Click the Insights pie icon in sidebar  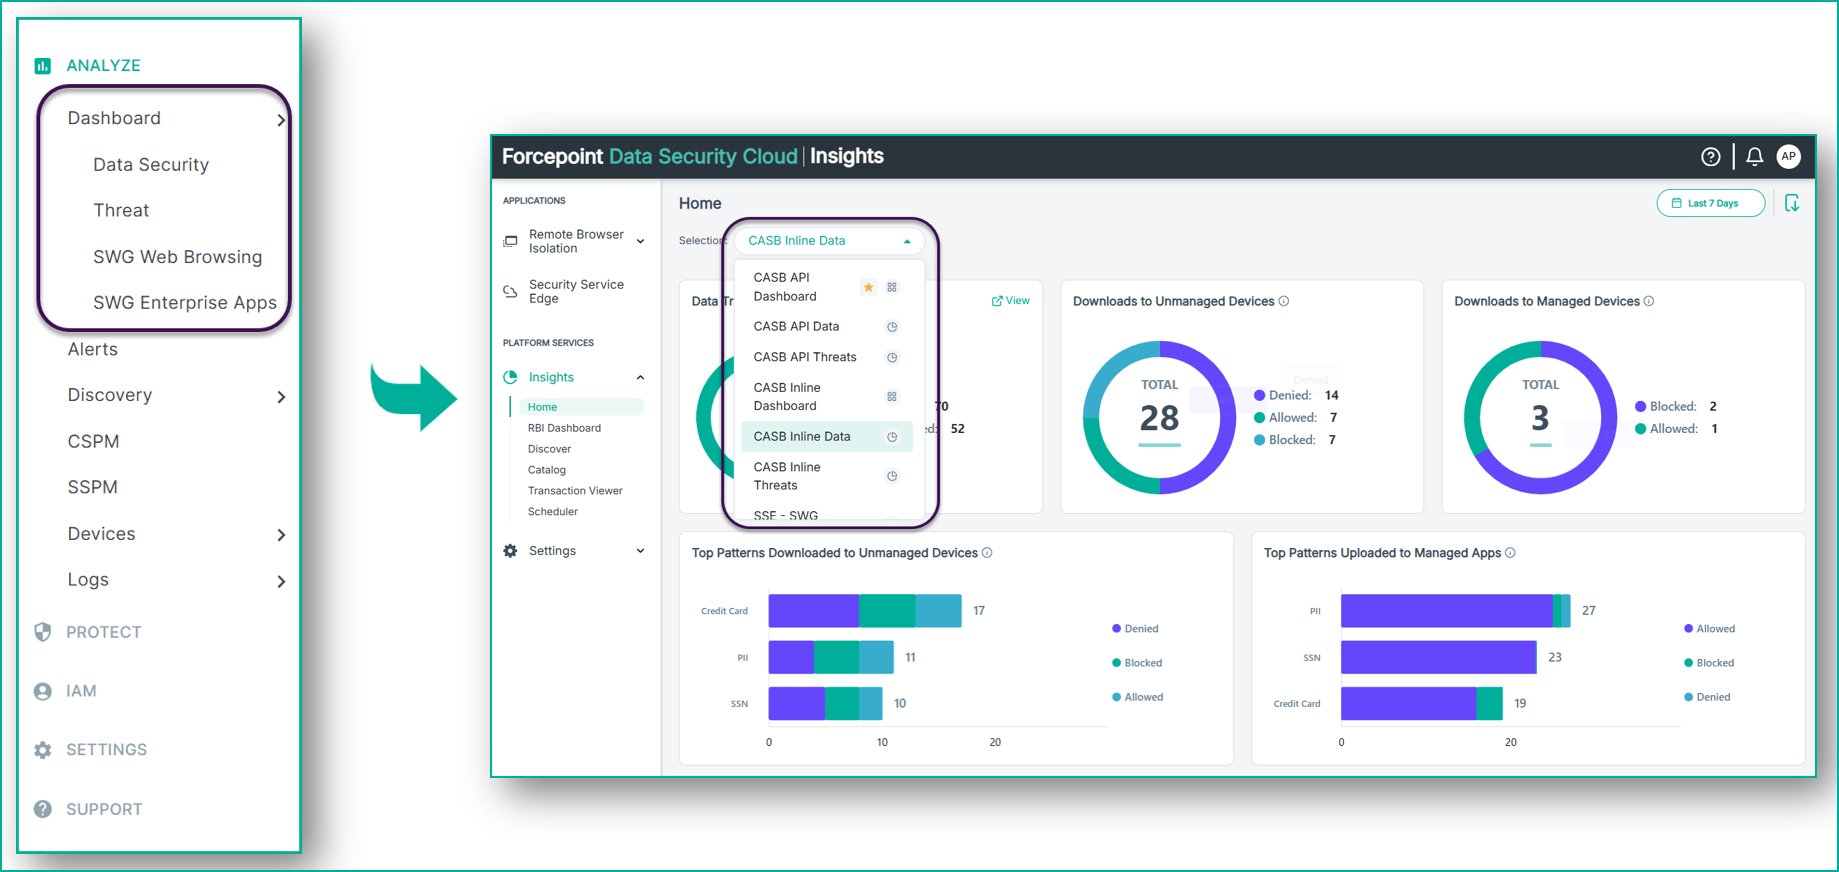click(x=510, y=377)
